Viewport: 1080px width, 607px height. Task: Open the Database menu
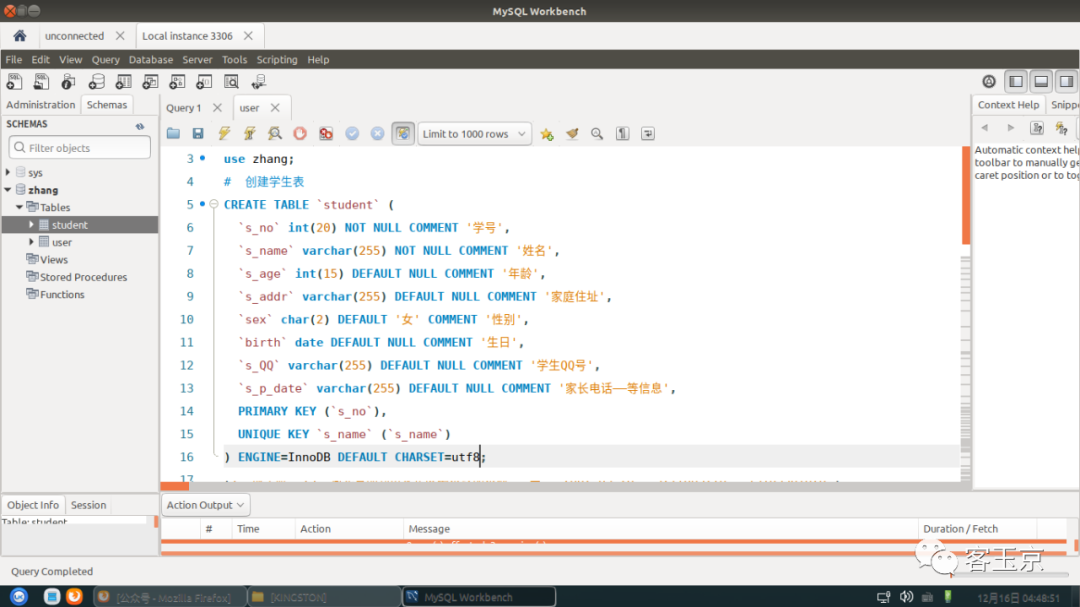click(151, 59)
